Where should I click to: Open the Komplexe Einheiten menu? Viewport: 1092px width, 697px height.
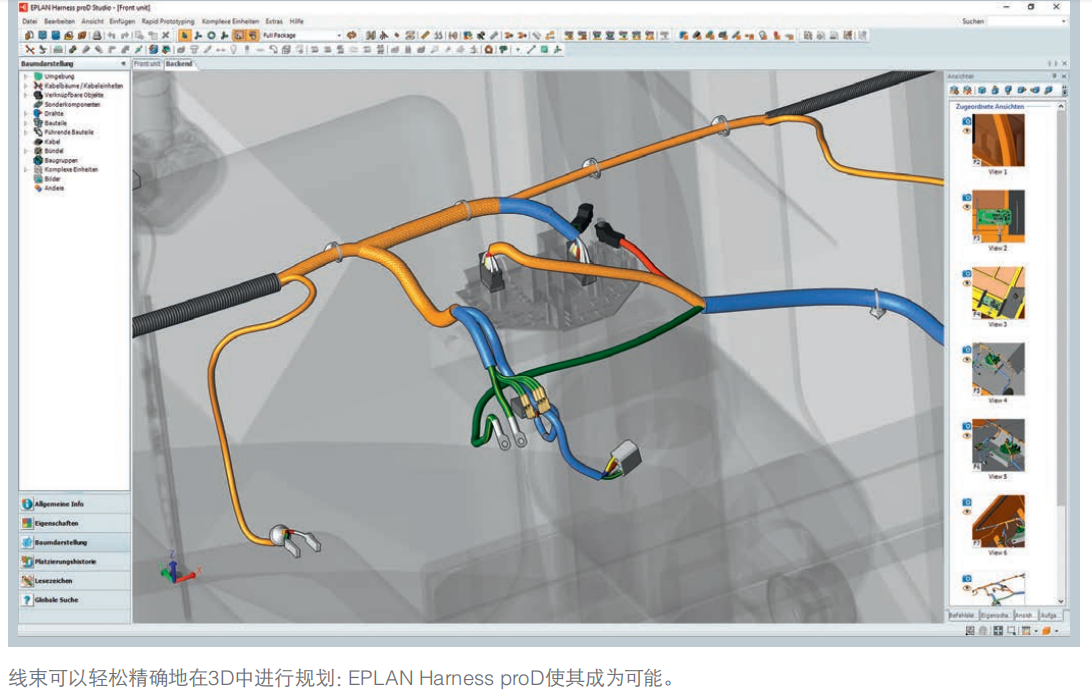click(230, 22)
